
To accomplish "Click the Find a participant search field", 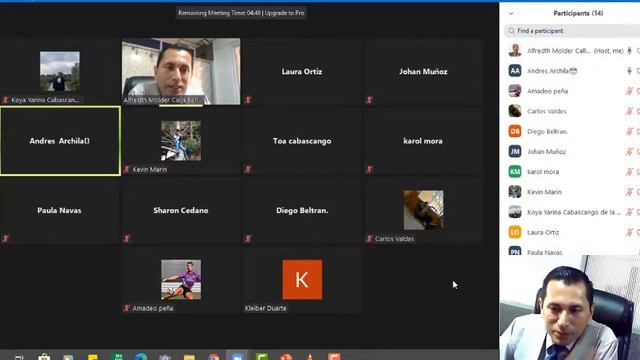I will (x=573, y=31).
